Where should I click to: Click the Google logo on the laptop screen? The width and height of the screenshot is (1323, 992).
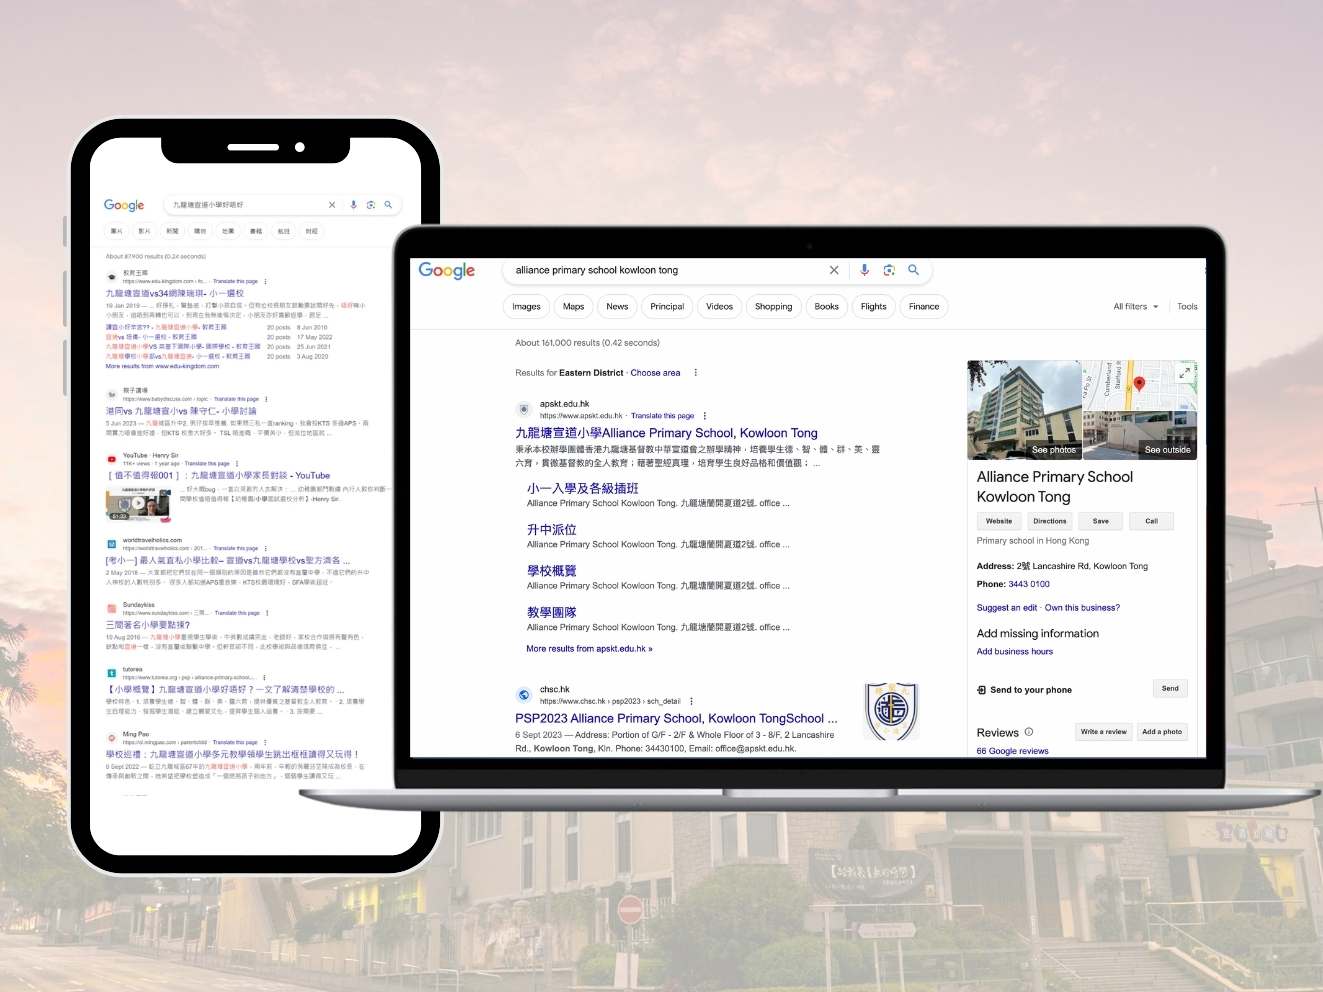[x=447, y=270]
